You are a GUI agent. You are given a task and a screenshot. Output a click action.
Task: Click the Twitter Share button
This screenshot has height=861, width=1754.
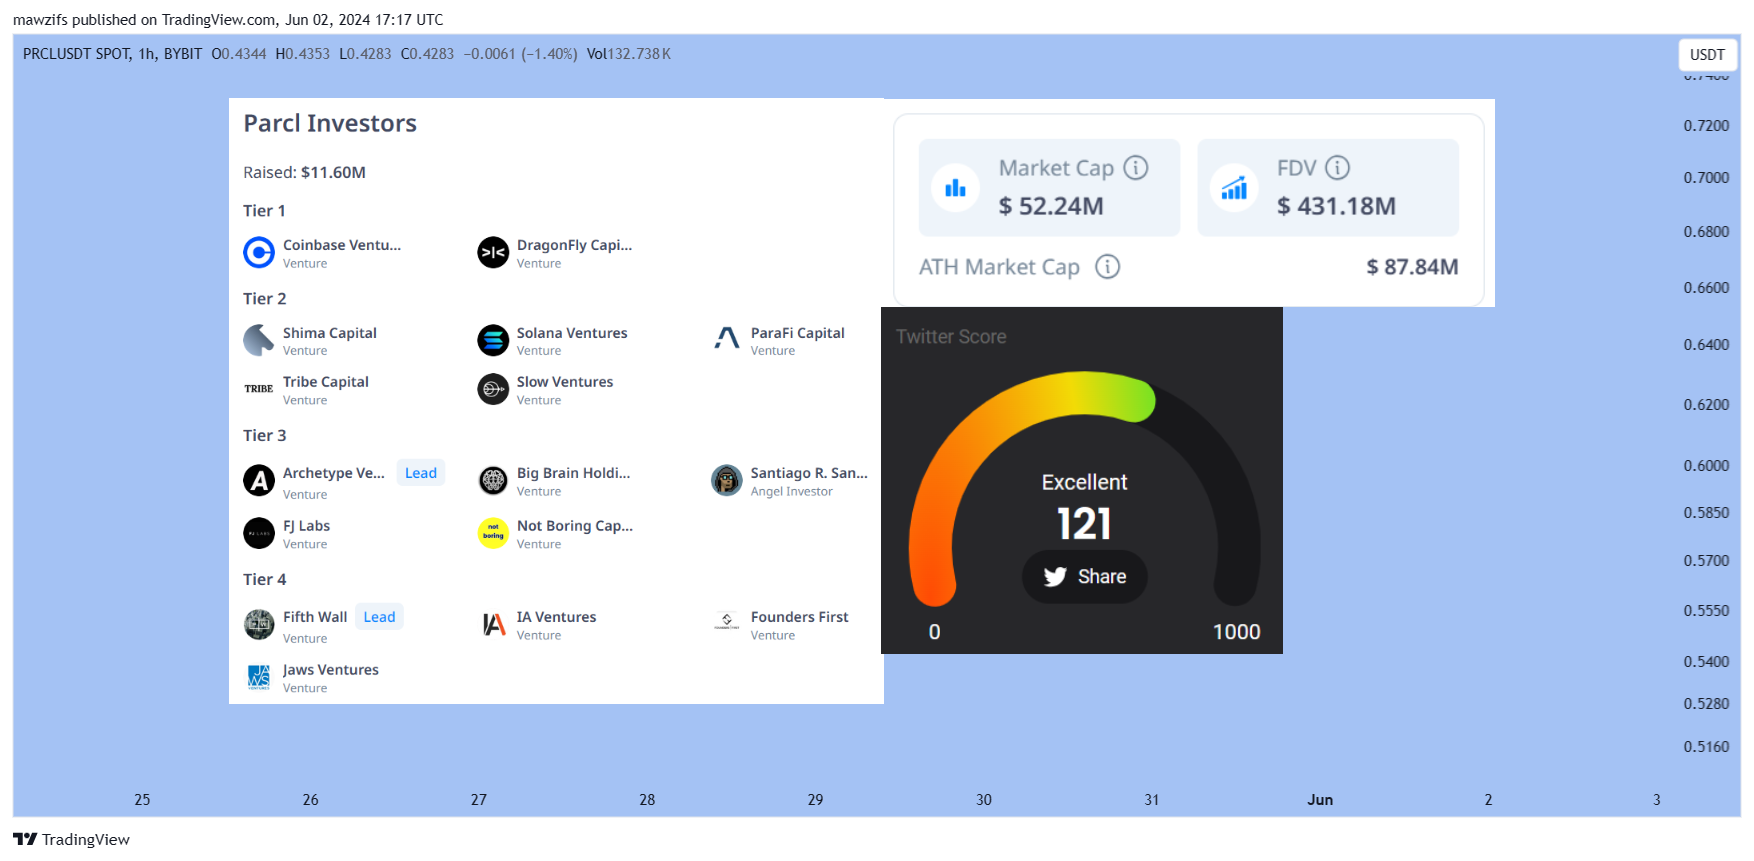coord(1085,577)
